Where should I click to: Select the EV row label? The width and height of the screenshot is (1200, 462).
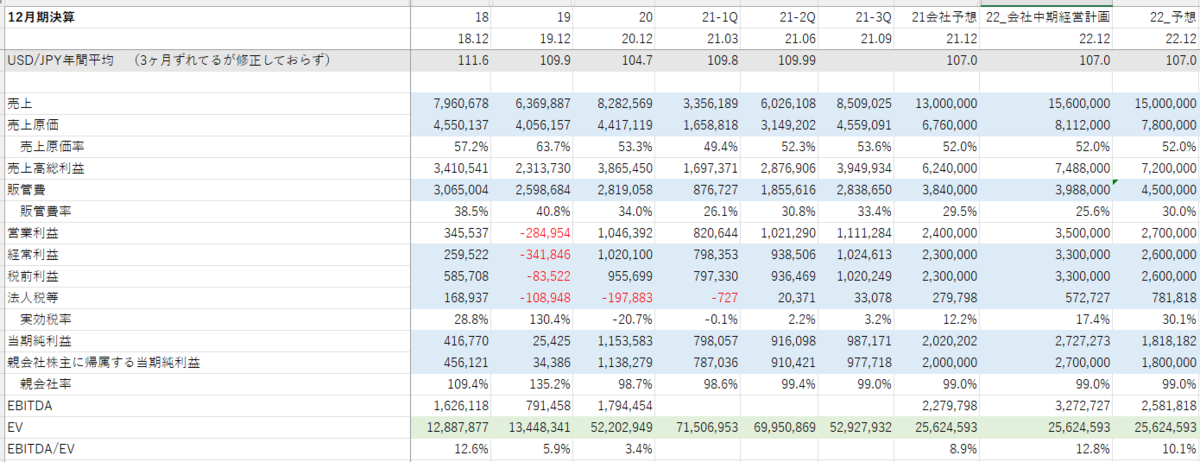[x=14, y=426]
